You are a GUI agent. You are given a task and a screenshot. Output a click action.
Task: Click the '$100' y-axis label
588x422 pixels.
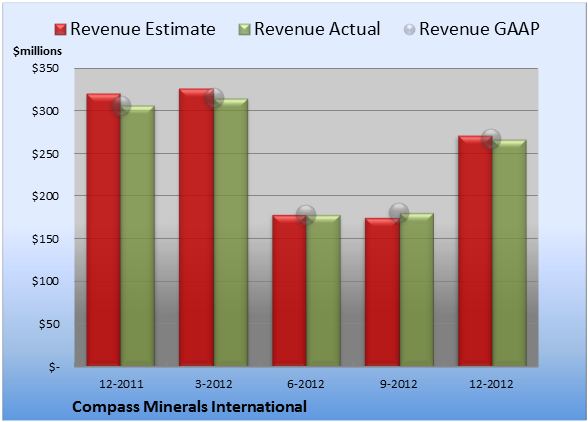[45, 281]
